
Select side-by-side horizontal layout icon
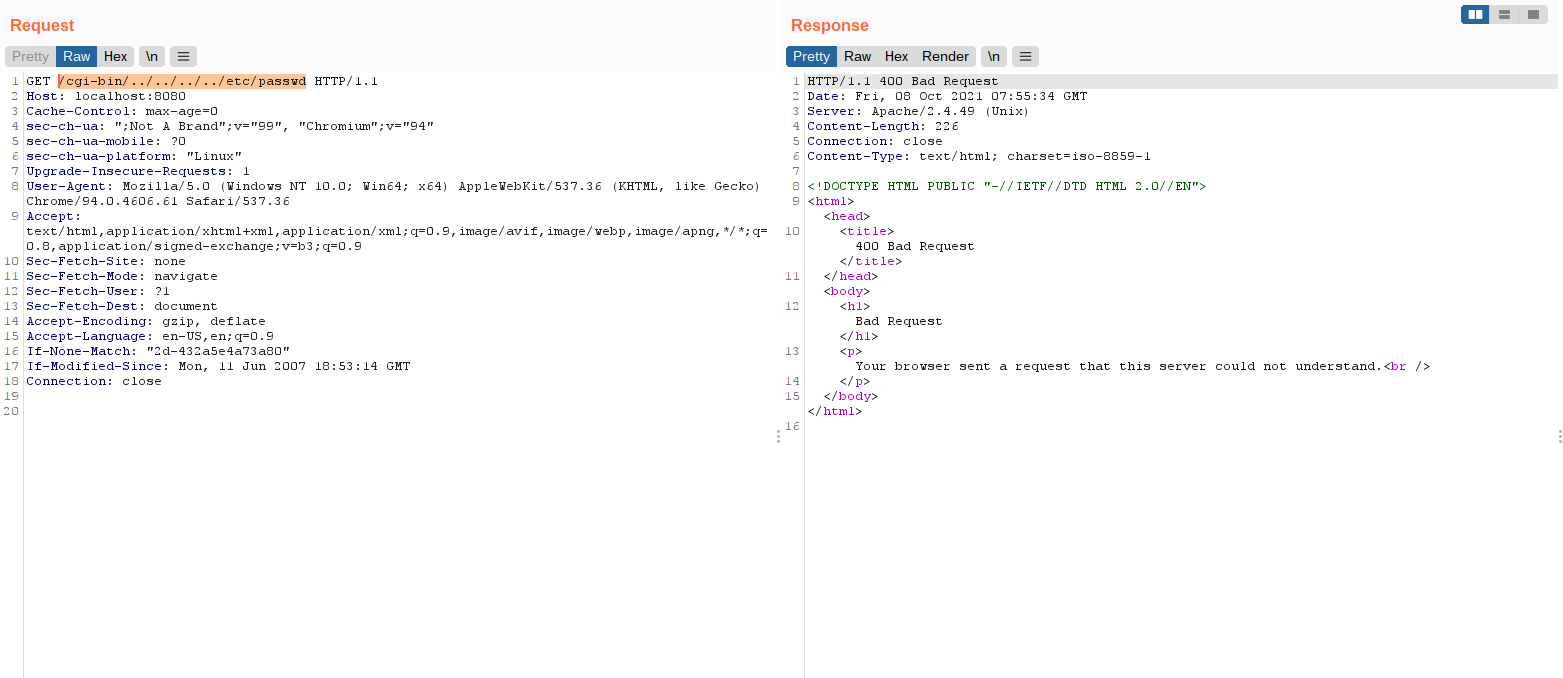click(1475, 14)
